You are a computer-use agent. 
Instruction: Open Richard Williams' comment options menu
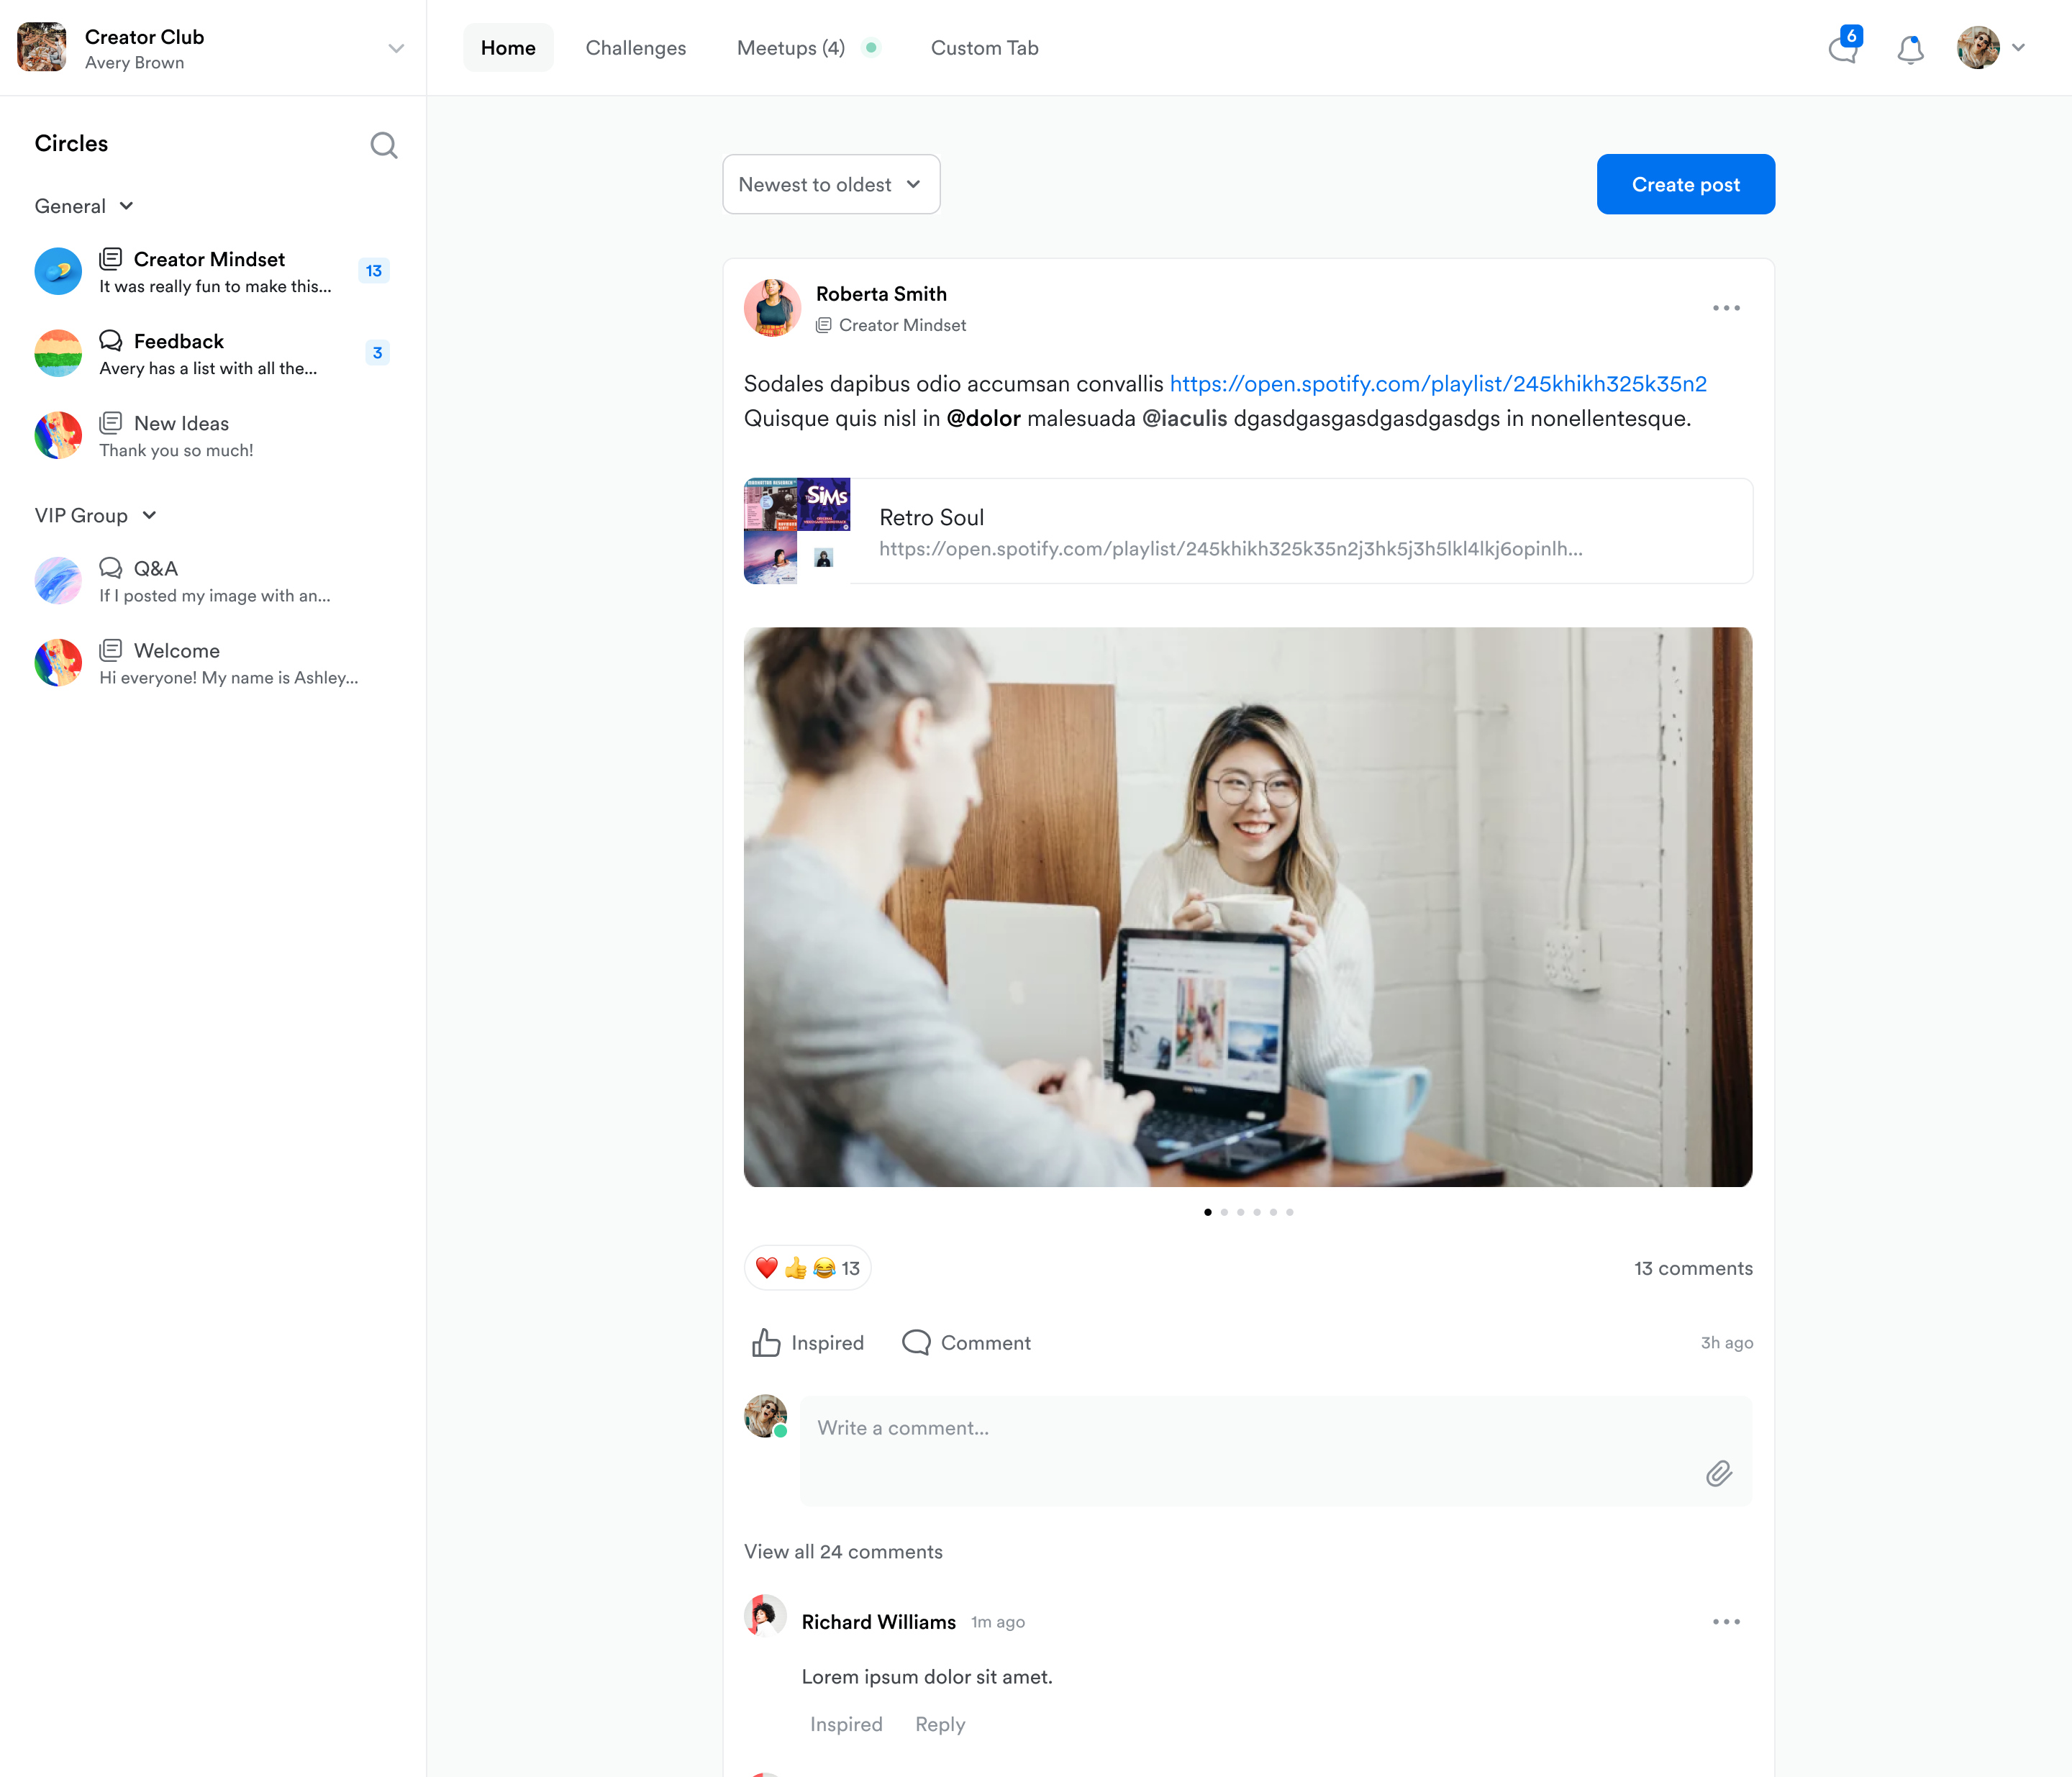click(x=1726, y=1621)
